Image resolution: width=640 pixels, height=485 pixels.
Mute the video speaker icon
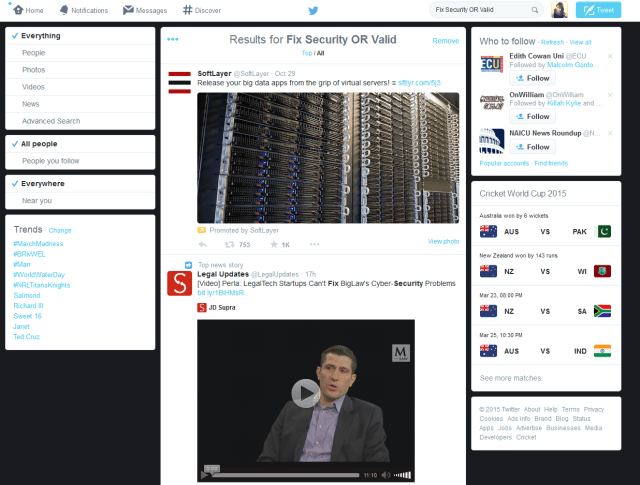(386, 475)
